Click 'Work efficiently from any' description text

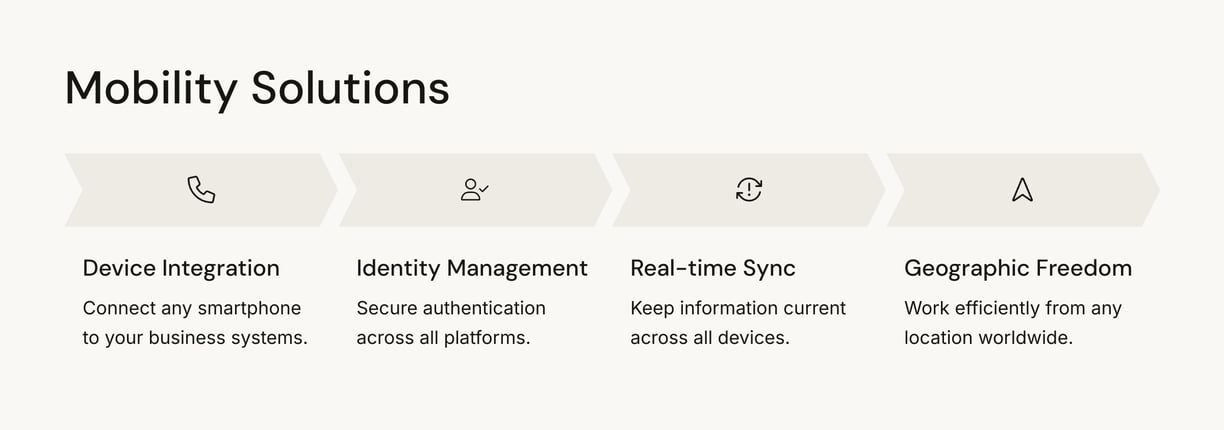1013,308
